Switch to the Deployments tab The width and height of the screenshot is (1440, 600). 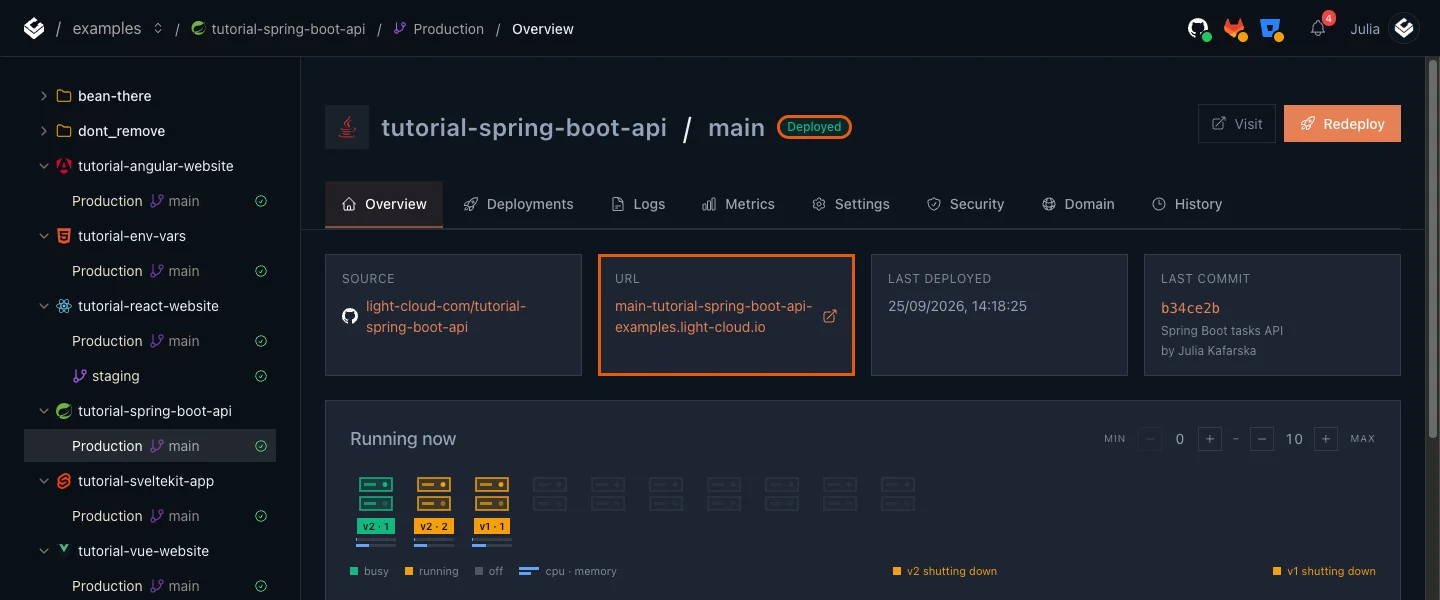[x=518, y=204]
